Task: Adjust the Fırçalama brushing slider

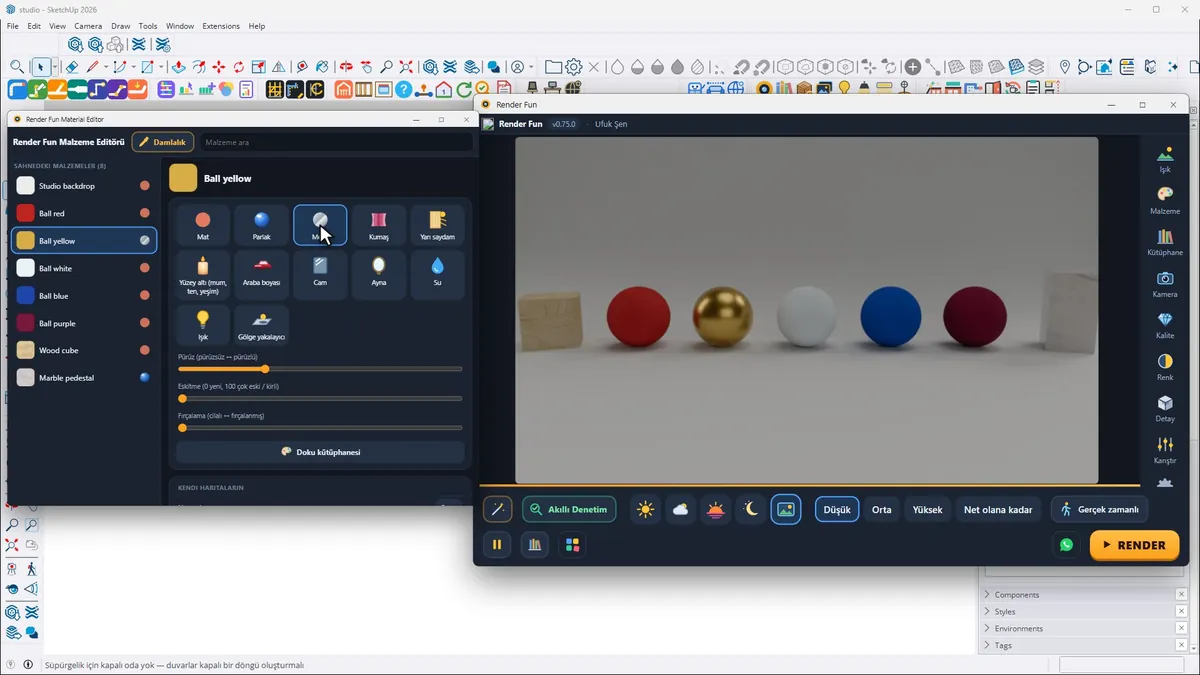Action: [x=320, y=428]
